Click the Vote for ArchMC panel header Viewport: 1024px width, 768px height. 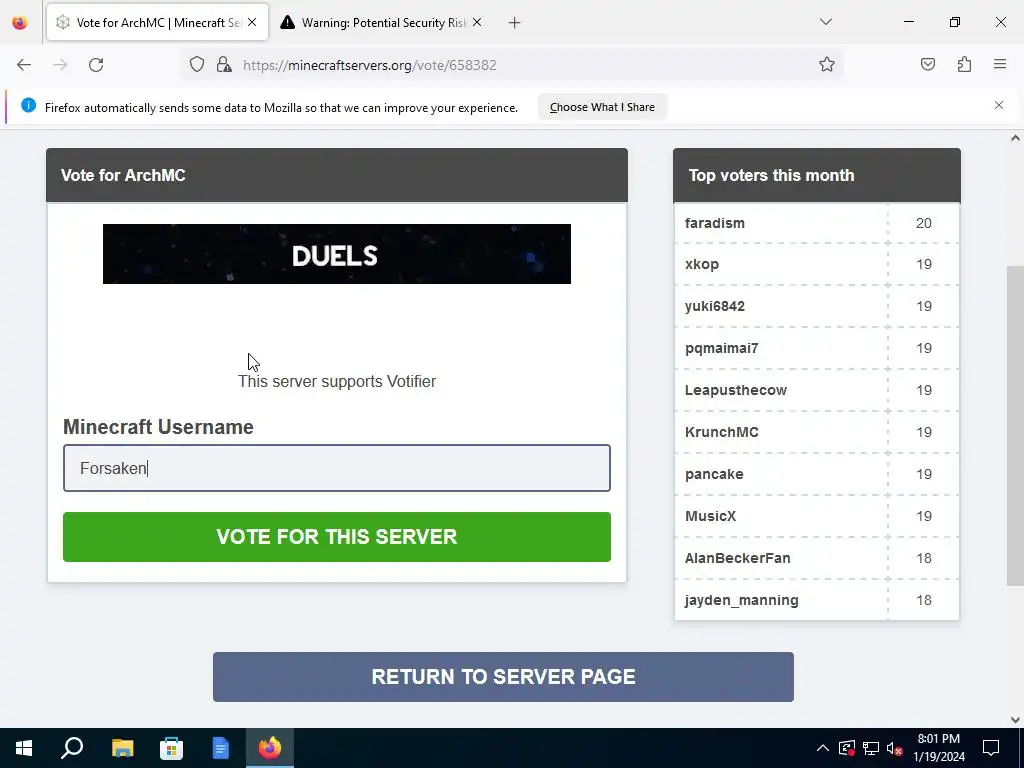click(x=337, y=175)
